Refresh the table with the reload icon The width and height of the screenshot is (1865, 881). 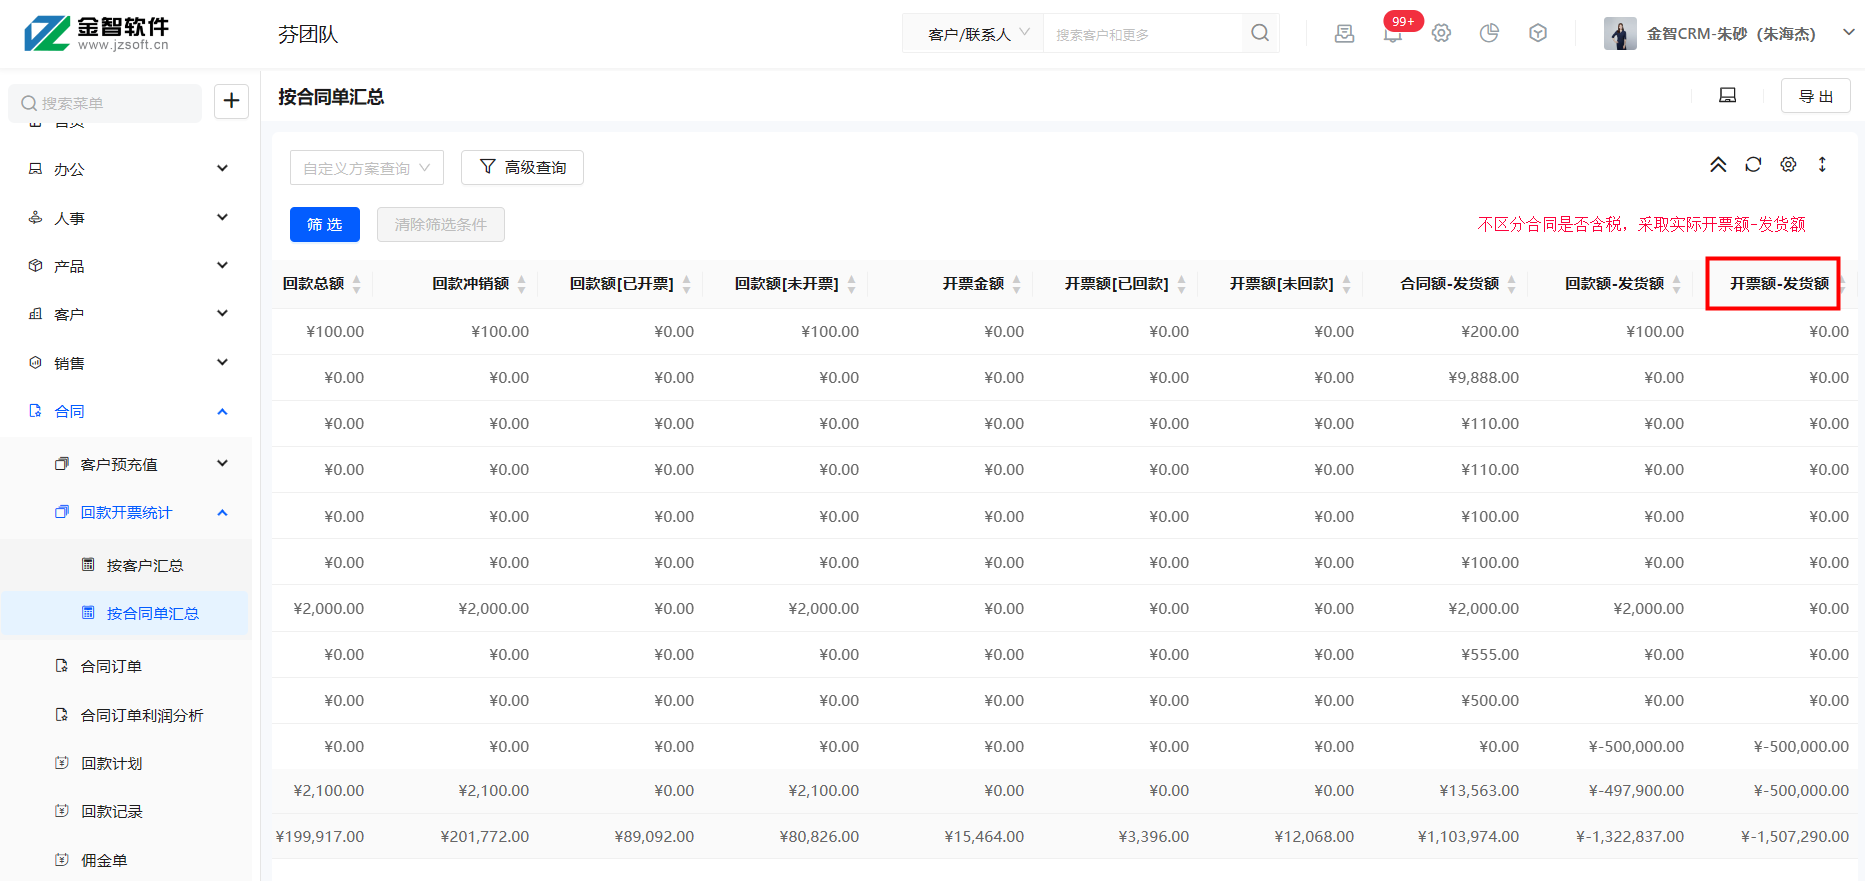[1753, 165]
